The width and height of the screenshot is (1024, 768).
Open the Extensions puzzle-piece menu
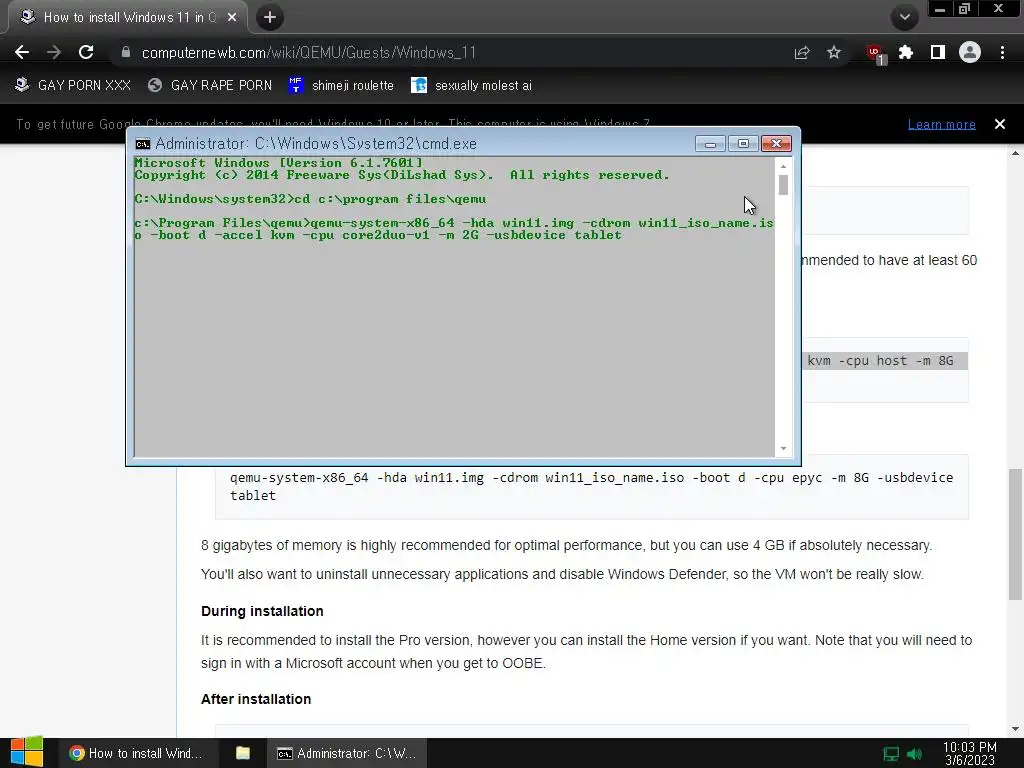(x=906, y=52)
